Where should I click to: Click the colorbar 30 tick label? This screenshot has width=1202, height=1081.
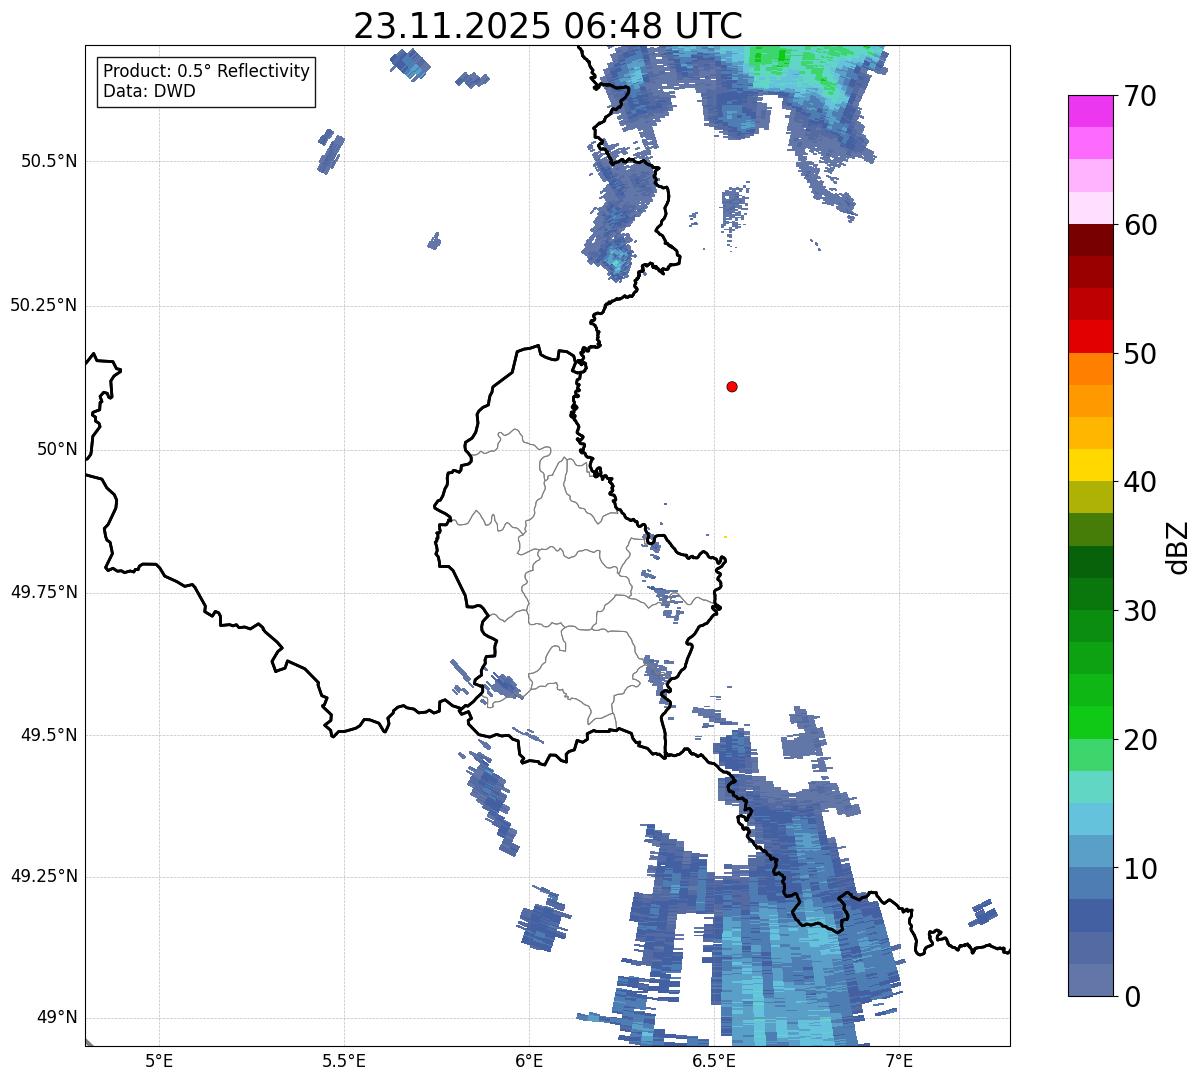click(1140, 611)
